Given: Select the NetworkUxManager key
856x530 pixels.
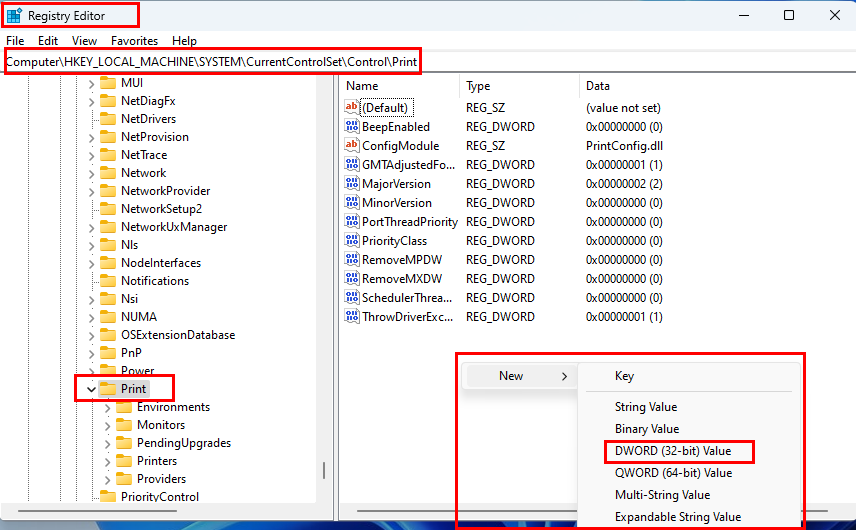Looking at the screenshot, I should 174,227.
